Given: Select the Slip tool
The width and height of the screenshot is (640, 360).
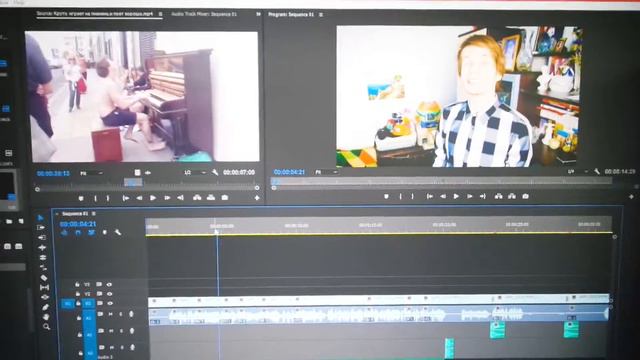Looking at the screenshot, I should click(x=44, y=287).
